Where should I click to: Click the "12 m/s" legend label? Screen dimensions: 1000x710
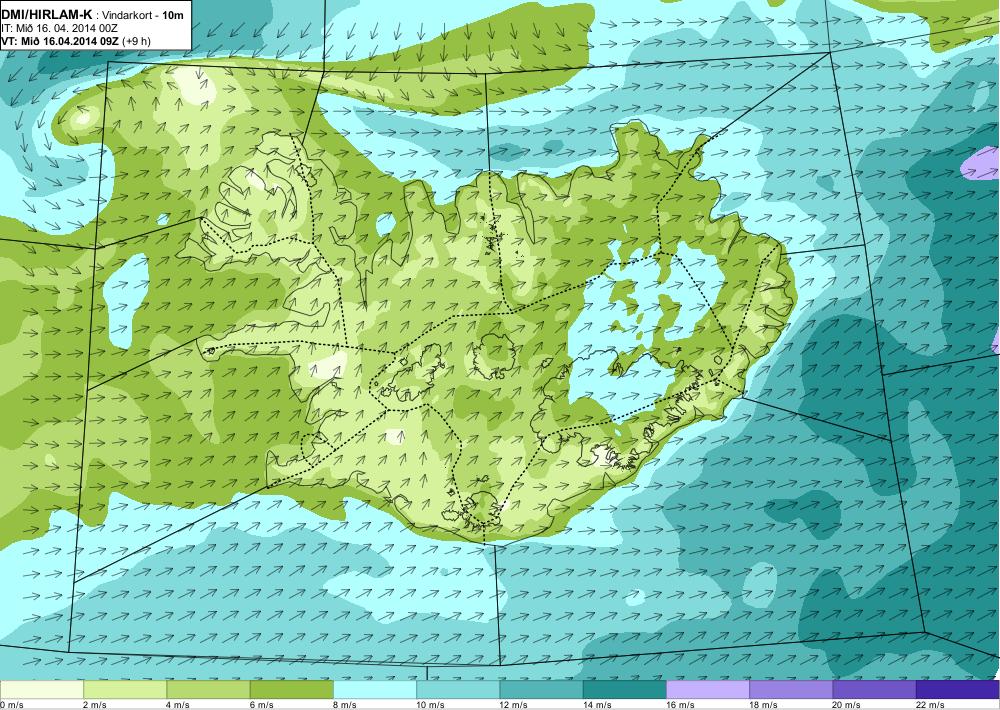[514, 705]
